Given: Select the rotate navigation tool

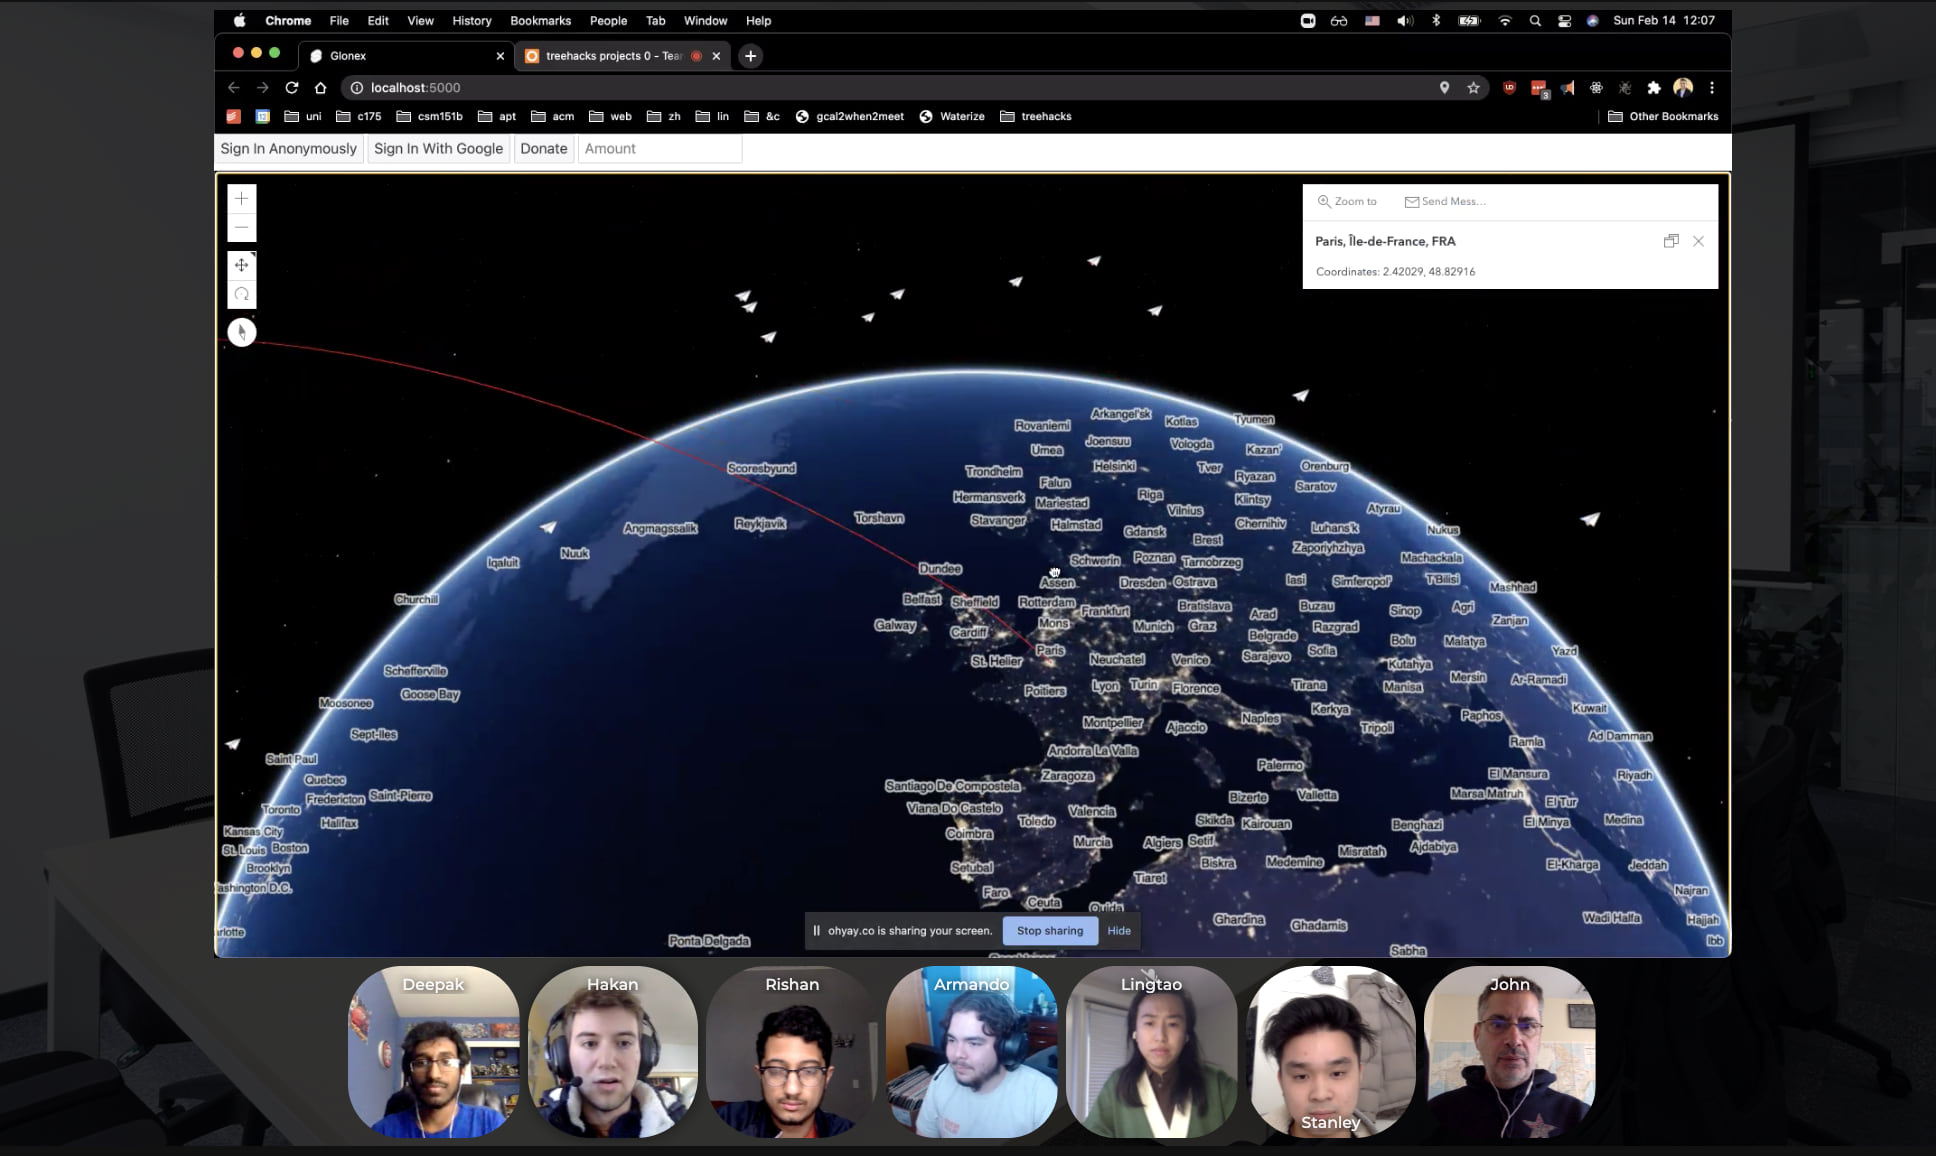Looking at the screenshot, I should pyautogui.click(x=241, y=294).
